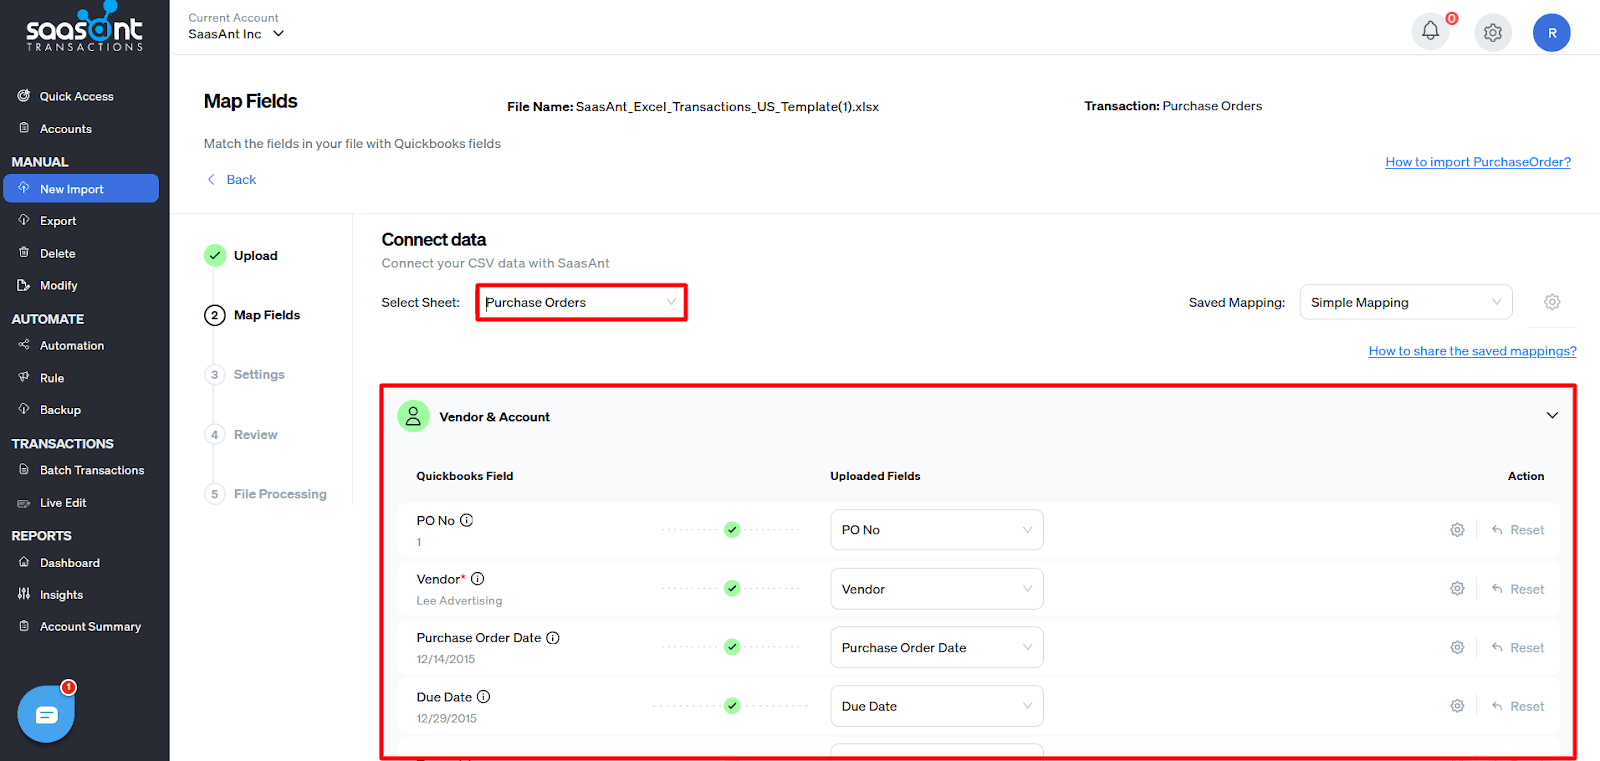
Task: Select New Import in sidebar
Action: tap(81, 188)
